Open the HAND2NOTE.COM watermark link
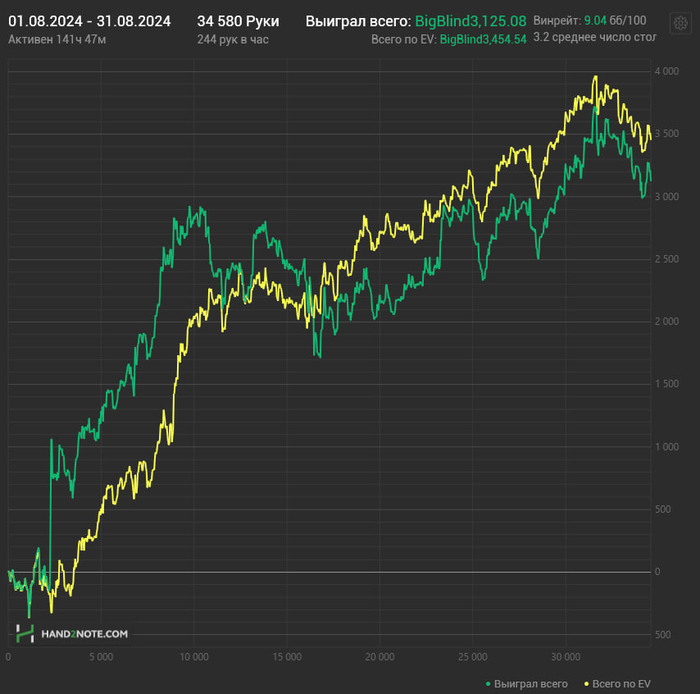This screenshot has height=694, width=700. pyautogui.click(x=84, y=634)
